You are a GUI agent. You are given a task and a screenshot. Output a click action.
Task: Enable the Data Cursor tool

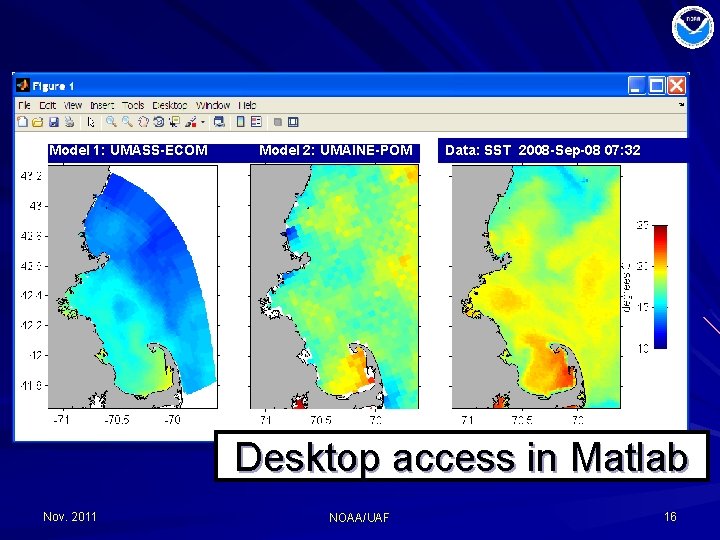click(x=174, y=122)
